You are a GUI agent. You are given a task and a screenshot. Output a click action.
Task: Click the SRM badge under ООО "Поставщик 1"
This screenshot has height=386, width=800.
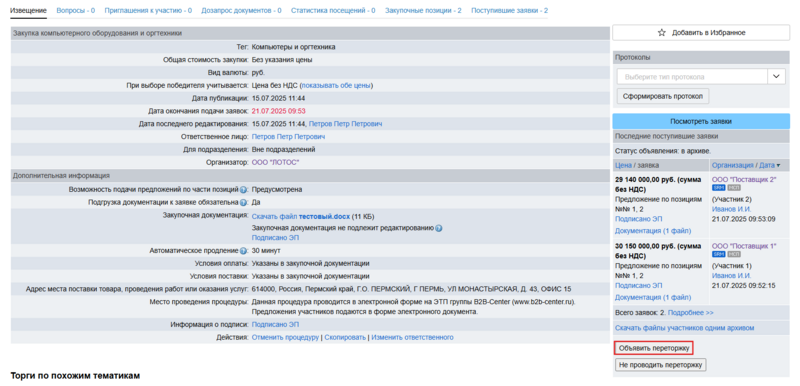(x=718, y=254)
